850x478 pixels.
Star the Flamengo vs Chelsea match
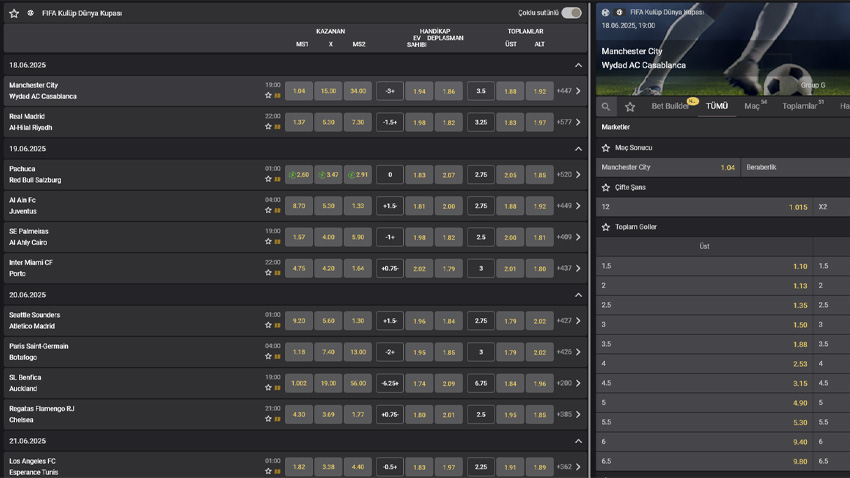point(268,419)
